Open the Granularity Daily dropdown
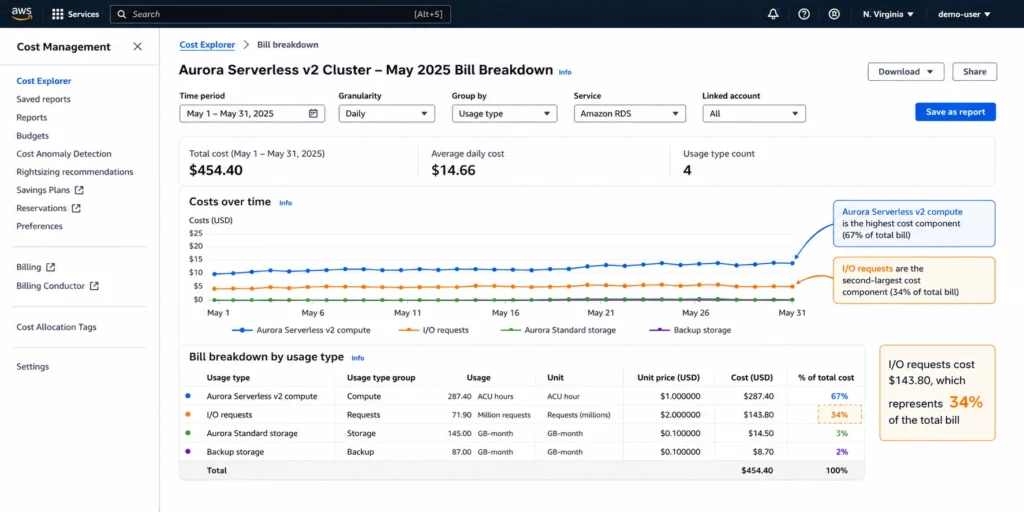The width and height of the screenshot is (1024, 512). [x=387, y=114]
